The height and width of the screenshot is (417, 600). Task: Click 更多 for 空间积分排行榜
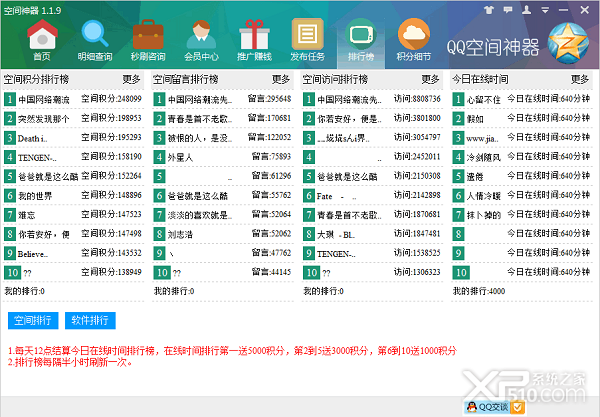coord(132,79)
